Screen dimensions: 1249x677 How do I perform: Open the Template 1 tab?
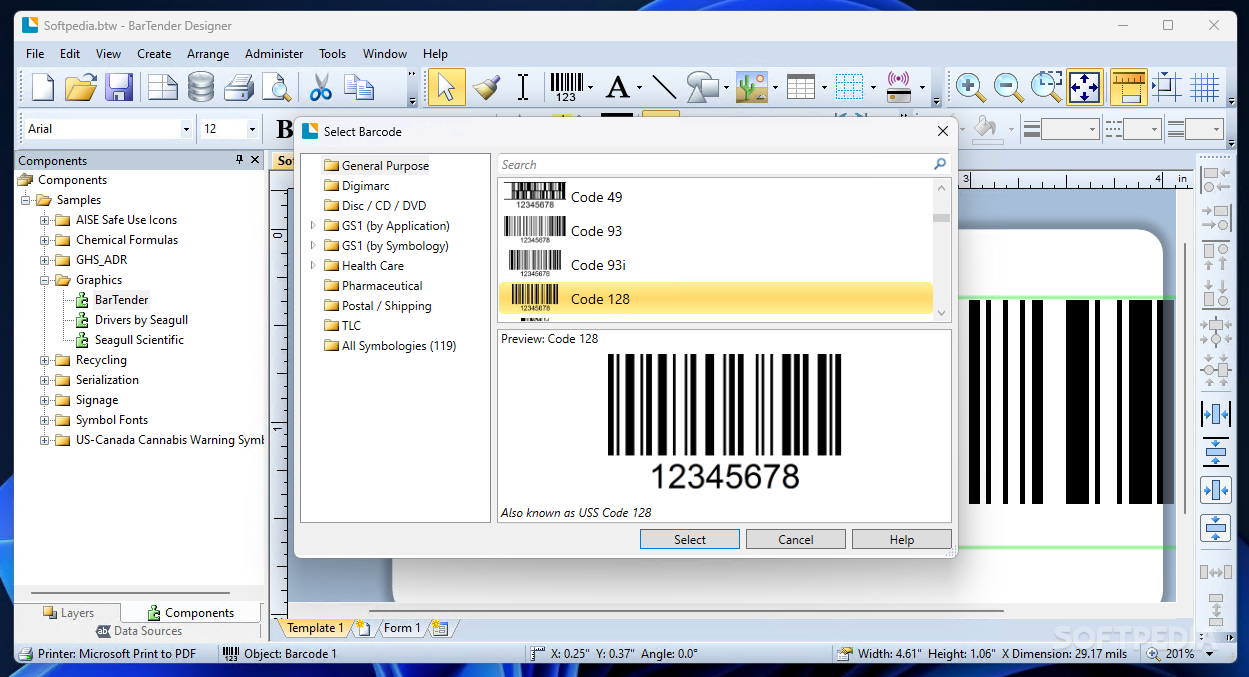(x=315, y=628)
